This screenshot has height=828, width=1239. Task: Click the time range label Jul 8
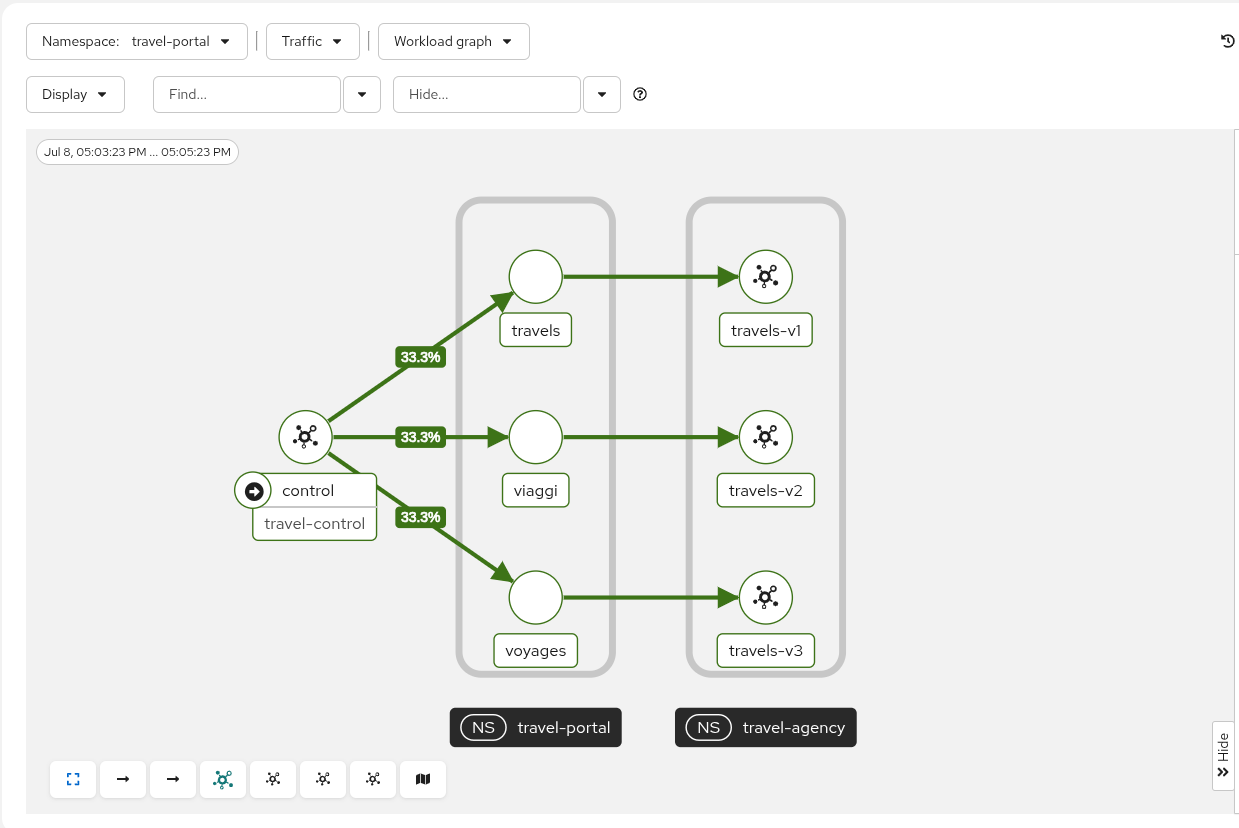point(137,152)
